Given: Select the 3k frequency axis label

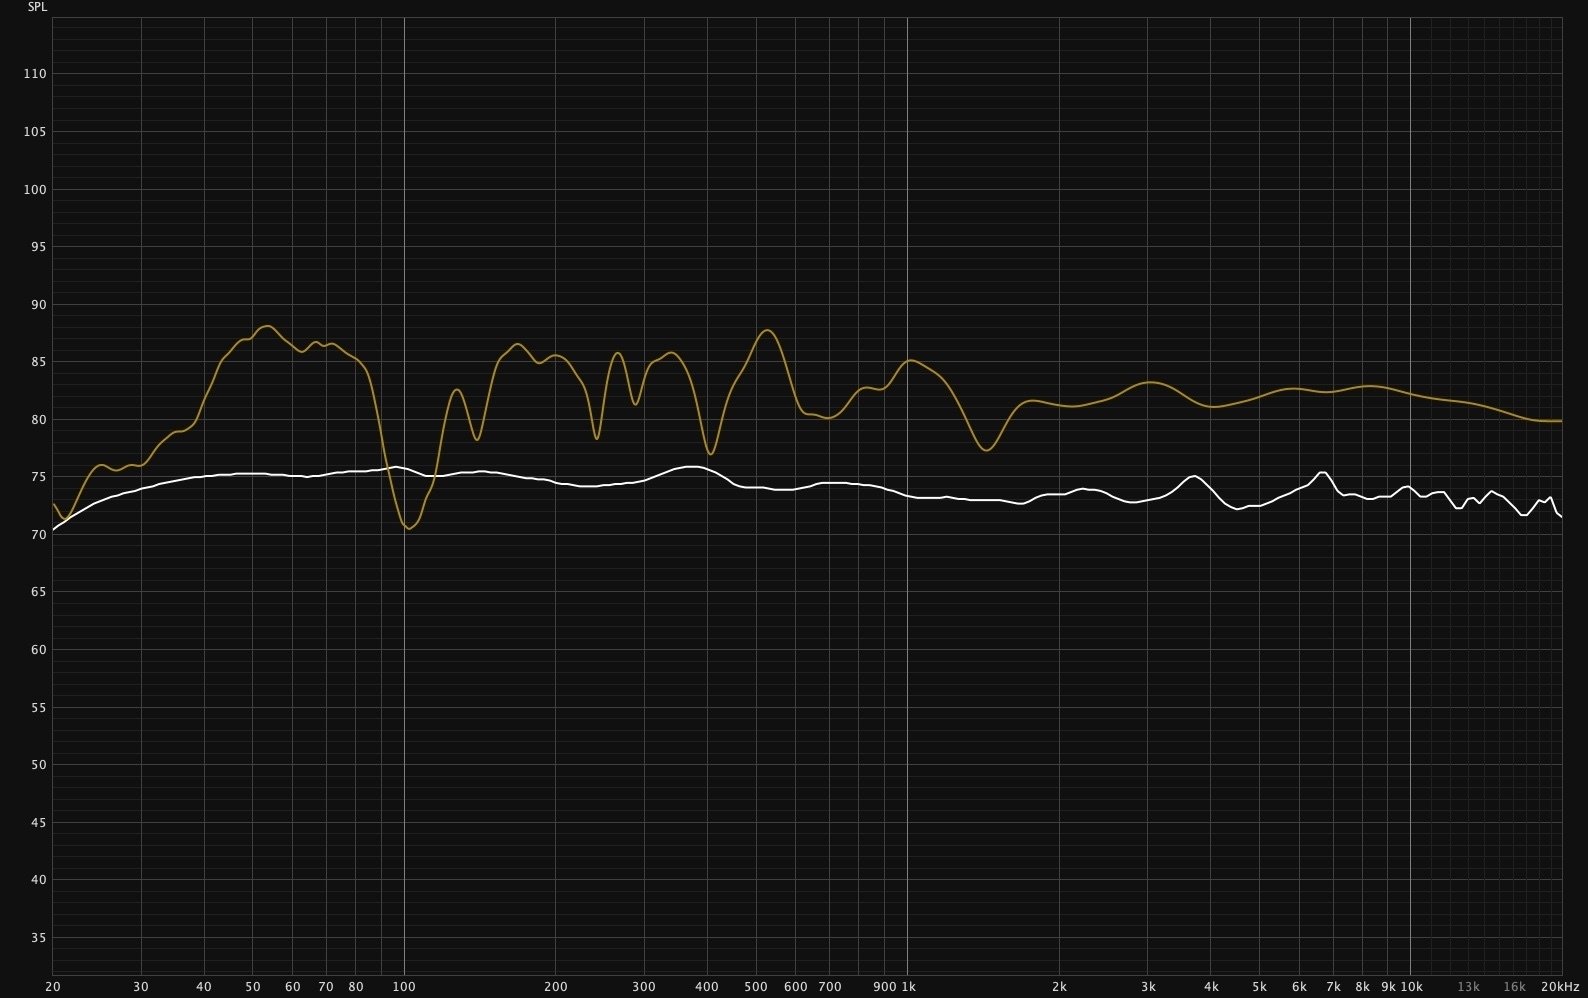Looking at the screenshot, I should 1148,987.
